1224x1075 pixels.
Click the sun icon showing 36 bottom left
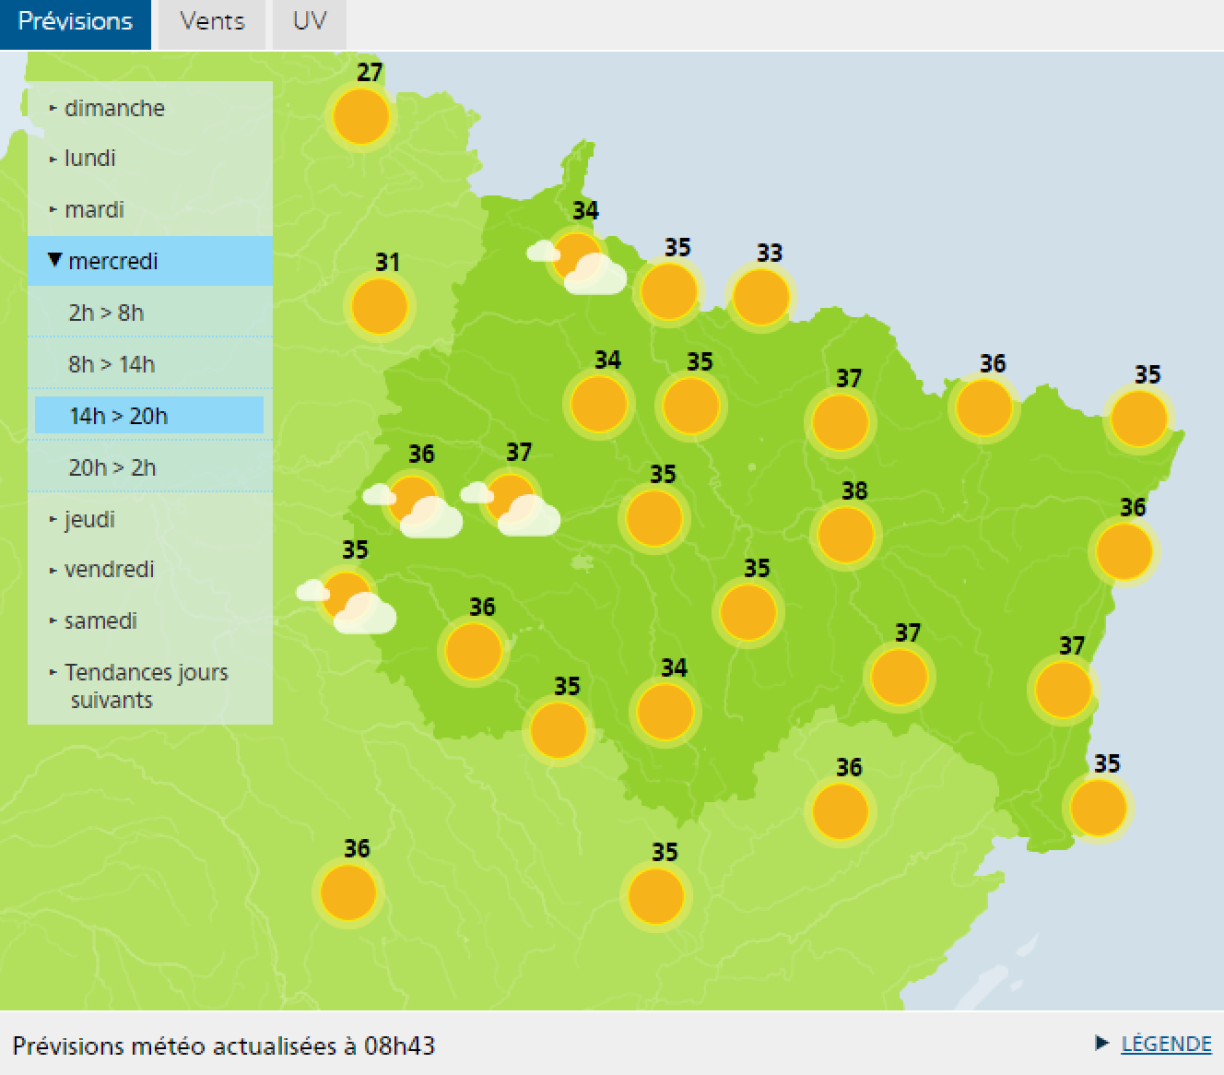coord(348,893)
